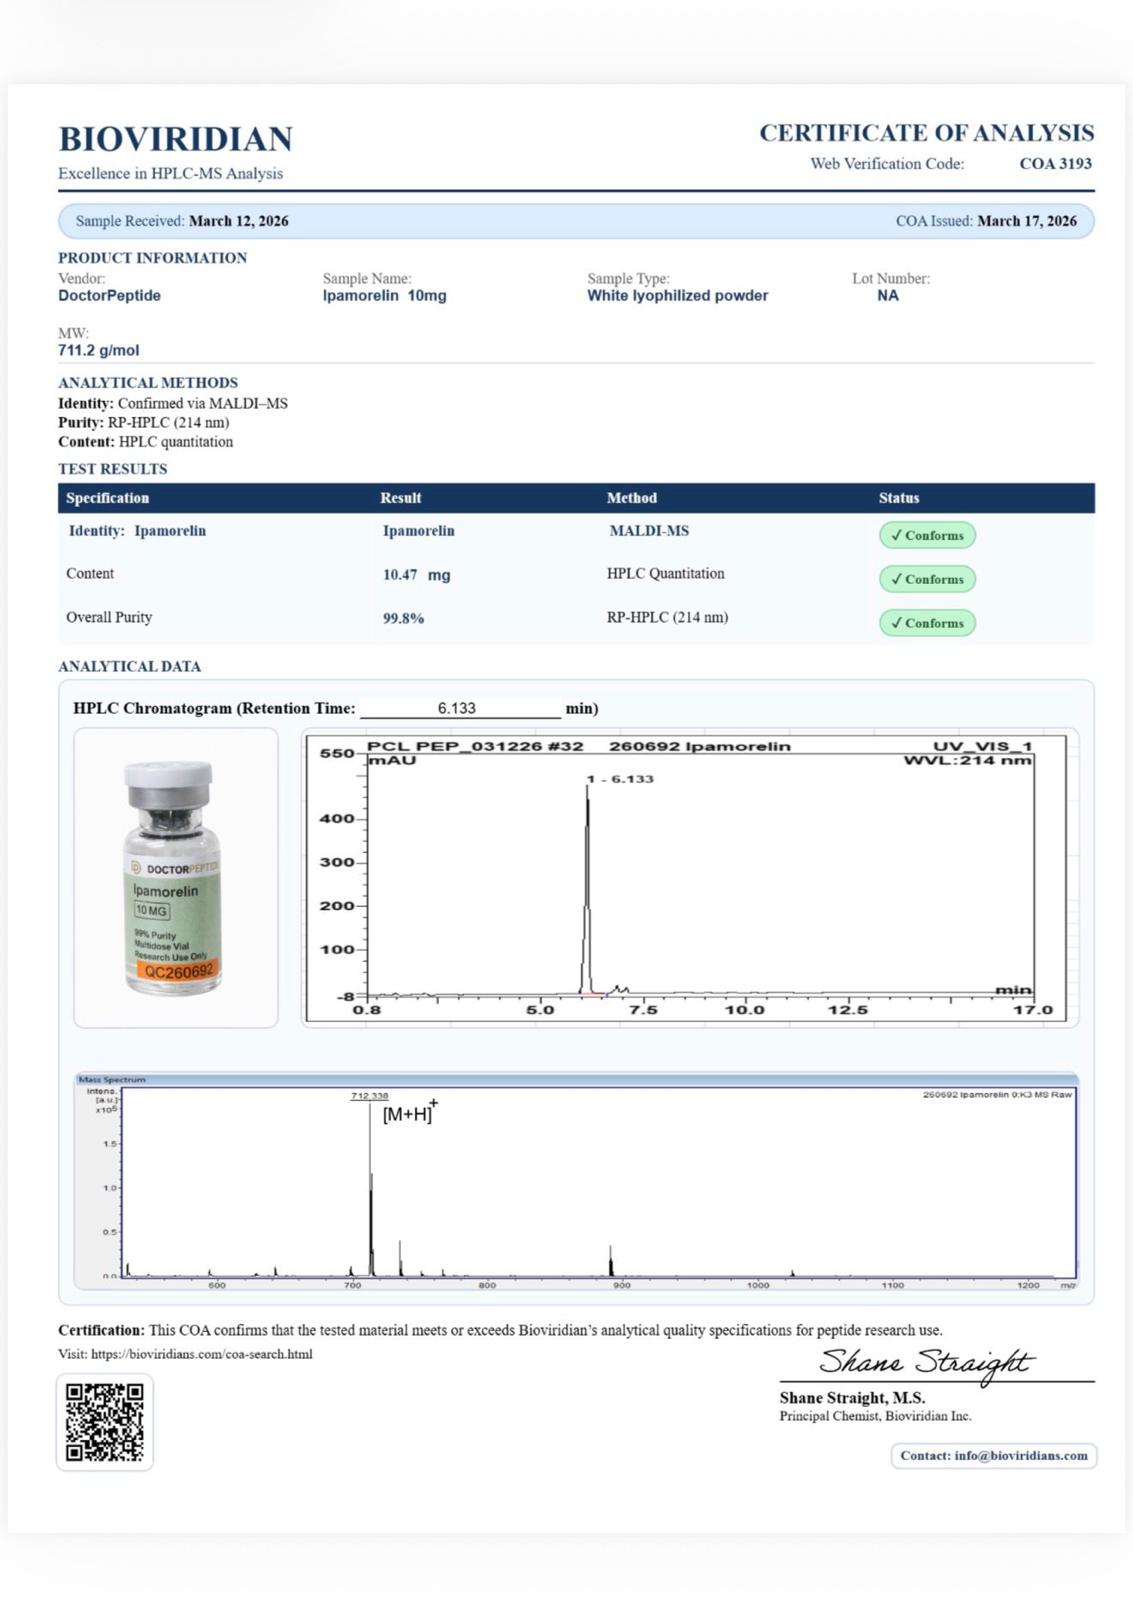Open the bioviridians.com coa-search link
1133x1600 pixels.
pos(201,1354)
